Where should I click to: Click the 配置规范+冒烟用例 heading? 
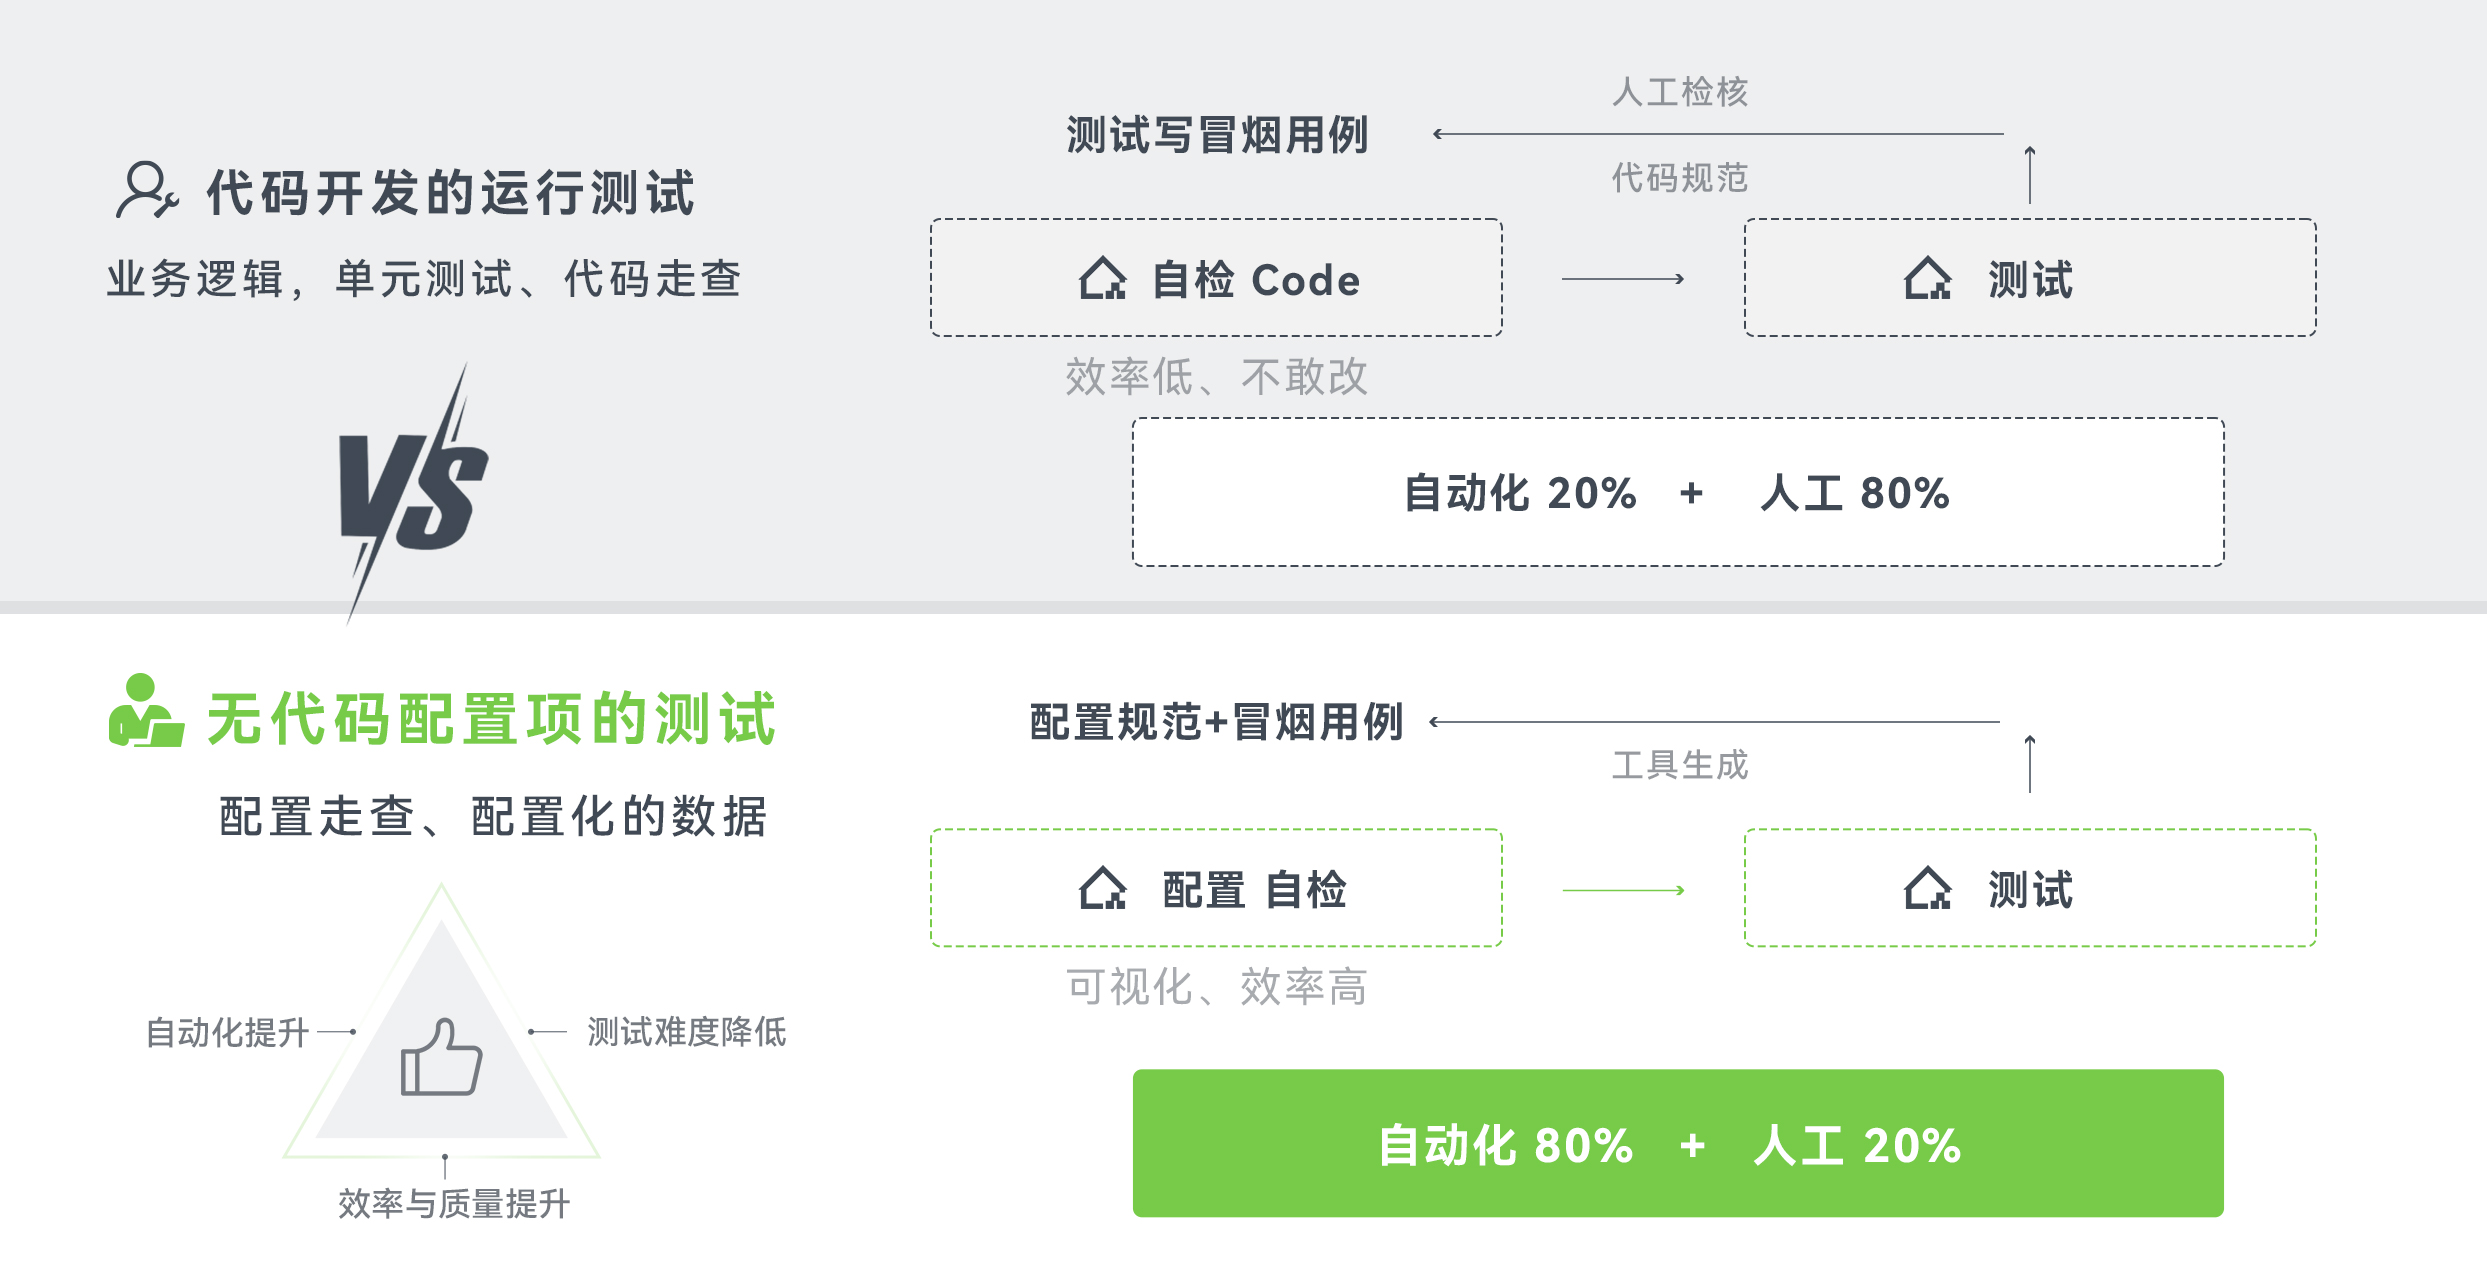(1217, 722)
